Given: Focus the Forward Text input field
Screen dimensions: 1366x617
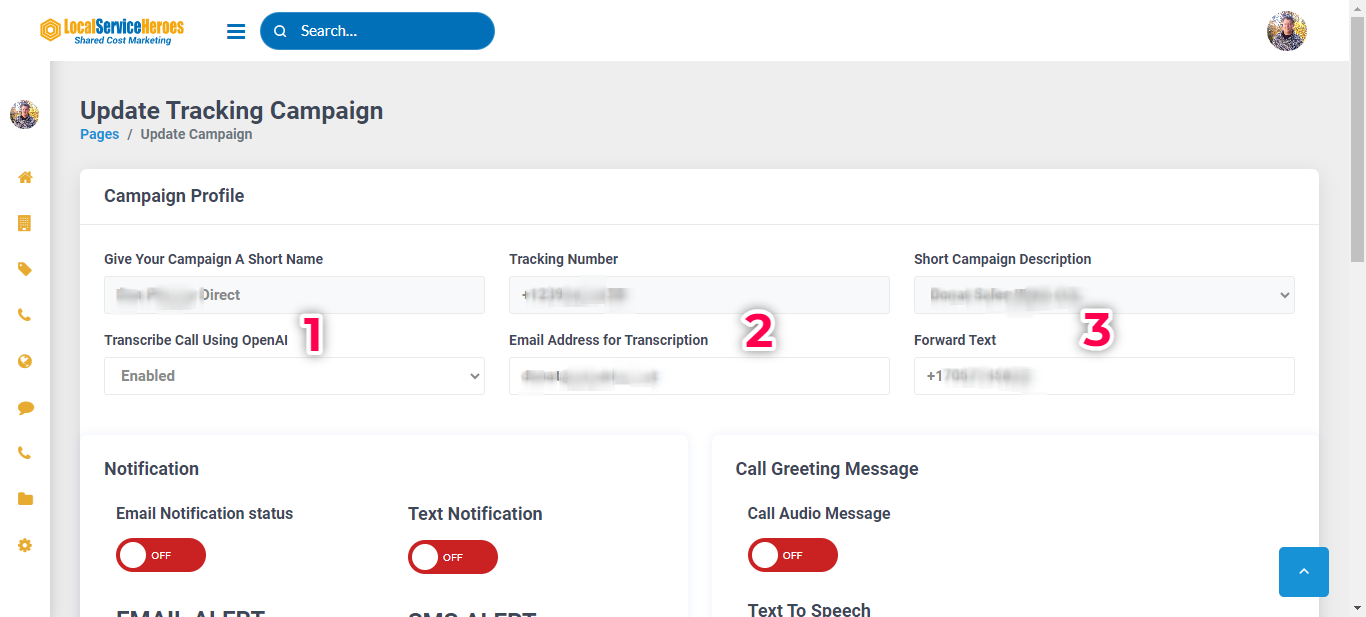Looking at the screenshot, I should click(x=1103, y=376).
